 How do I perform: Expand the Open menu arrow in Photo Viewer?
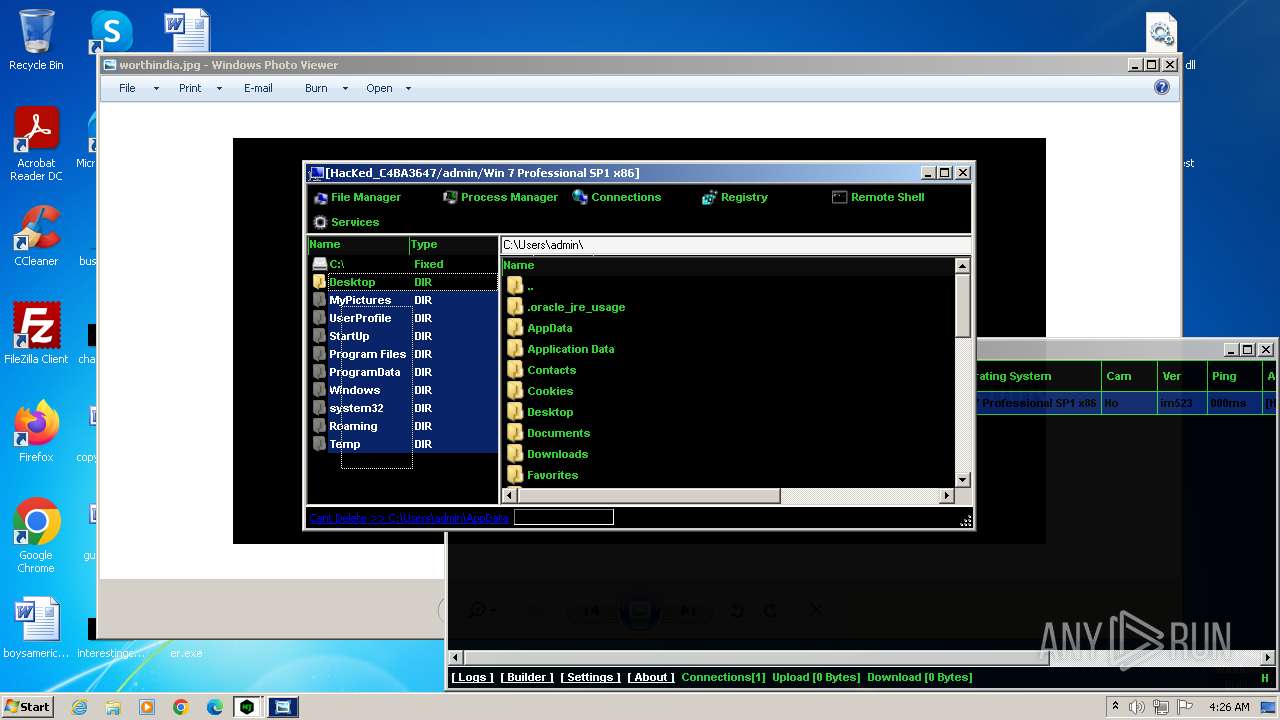click(x=408, y=88)
